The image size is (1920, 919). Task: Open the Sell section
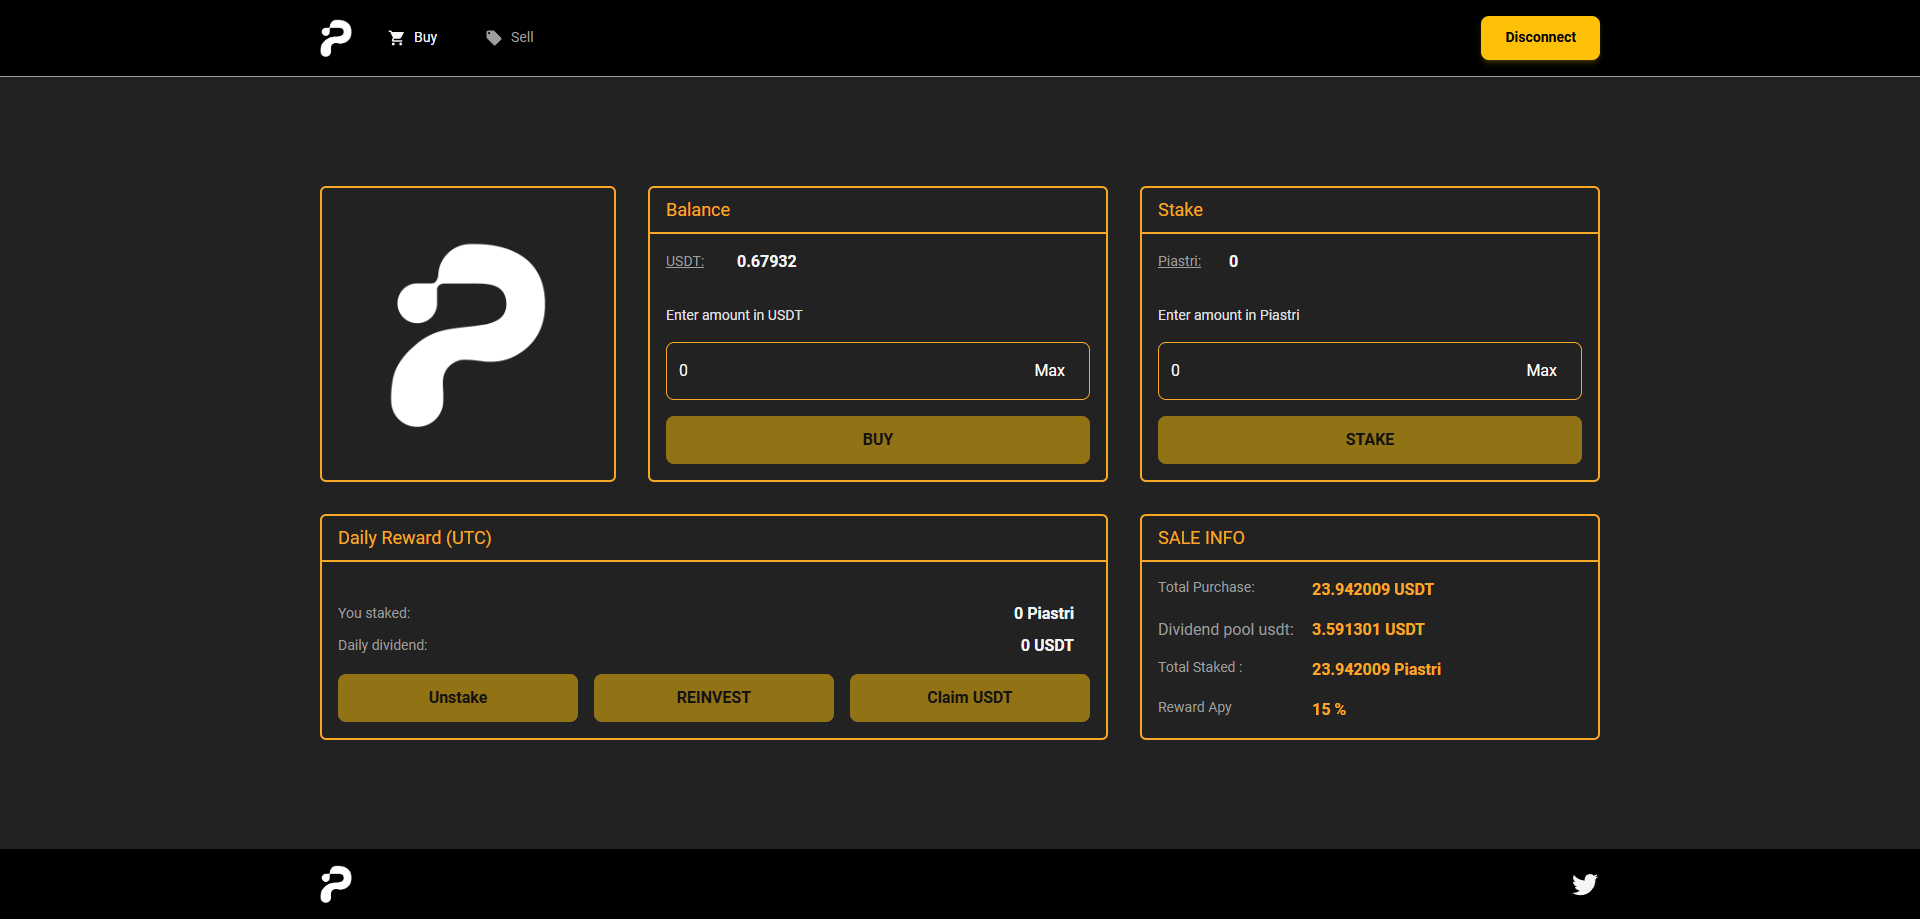coord(521,37)
